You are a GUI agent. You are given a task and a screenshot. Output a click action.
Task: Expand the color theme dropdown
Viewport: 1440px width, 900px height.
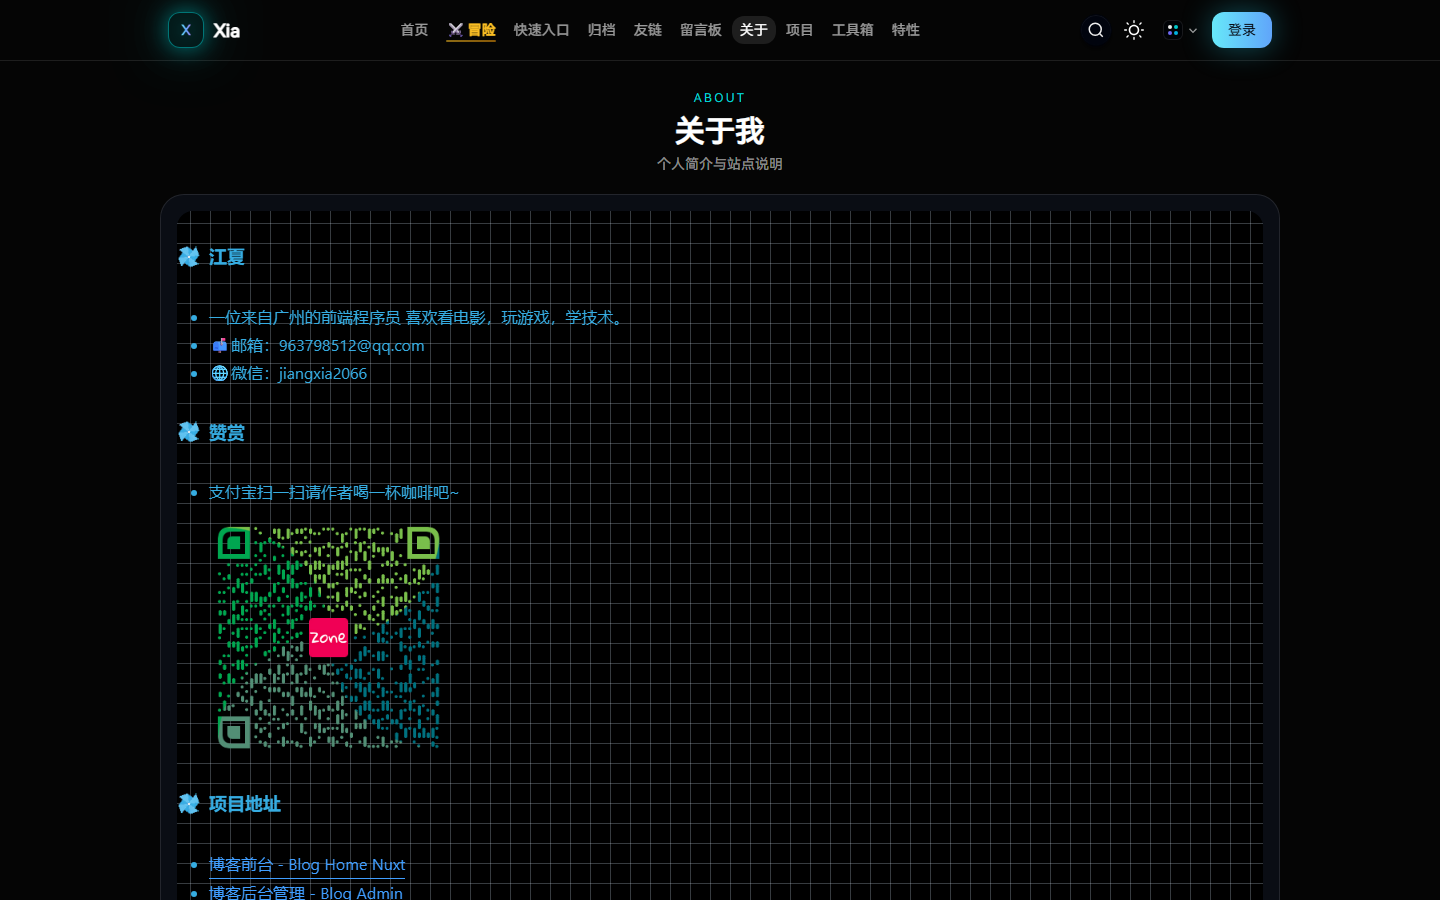1181,30
